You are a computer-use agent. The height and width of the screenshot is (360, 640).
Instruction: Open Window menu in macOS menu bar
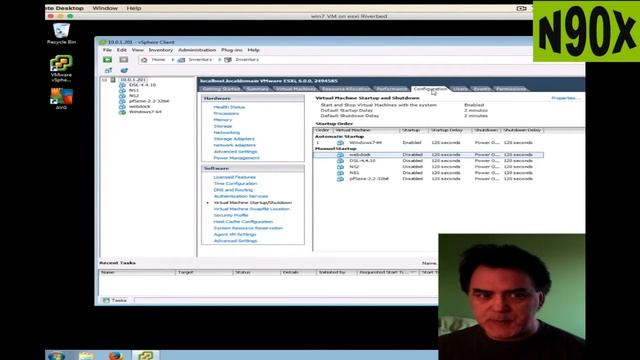point(105,8)
